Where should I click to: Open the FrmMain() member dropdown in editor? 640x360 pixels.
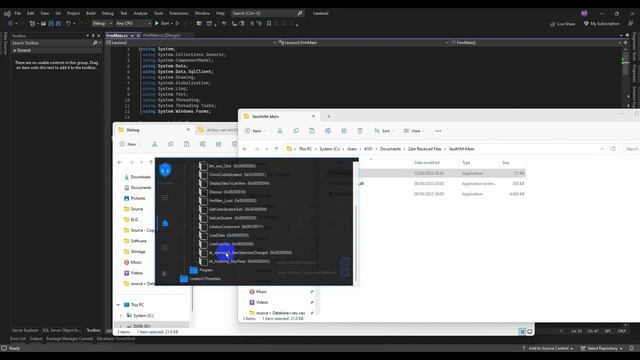pos(536,42)
